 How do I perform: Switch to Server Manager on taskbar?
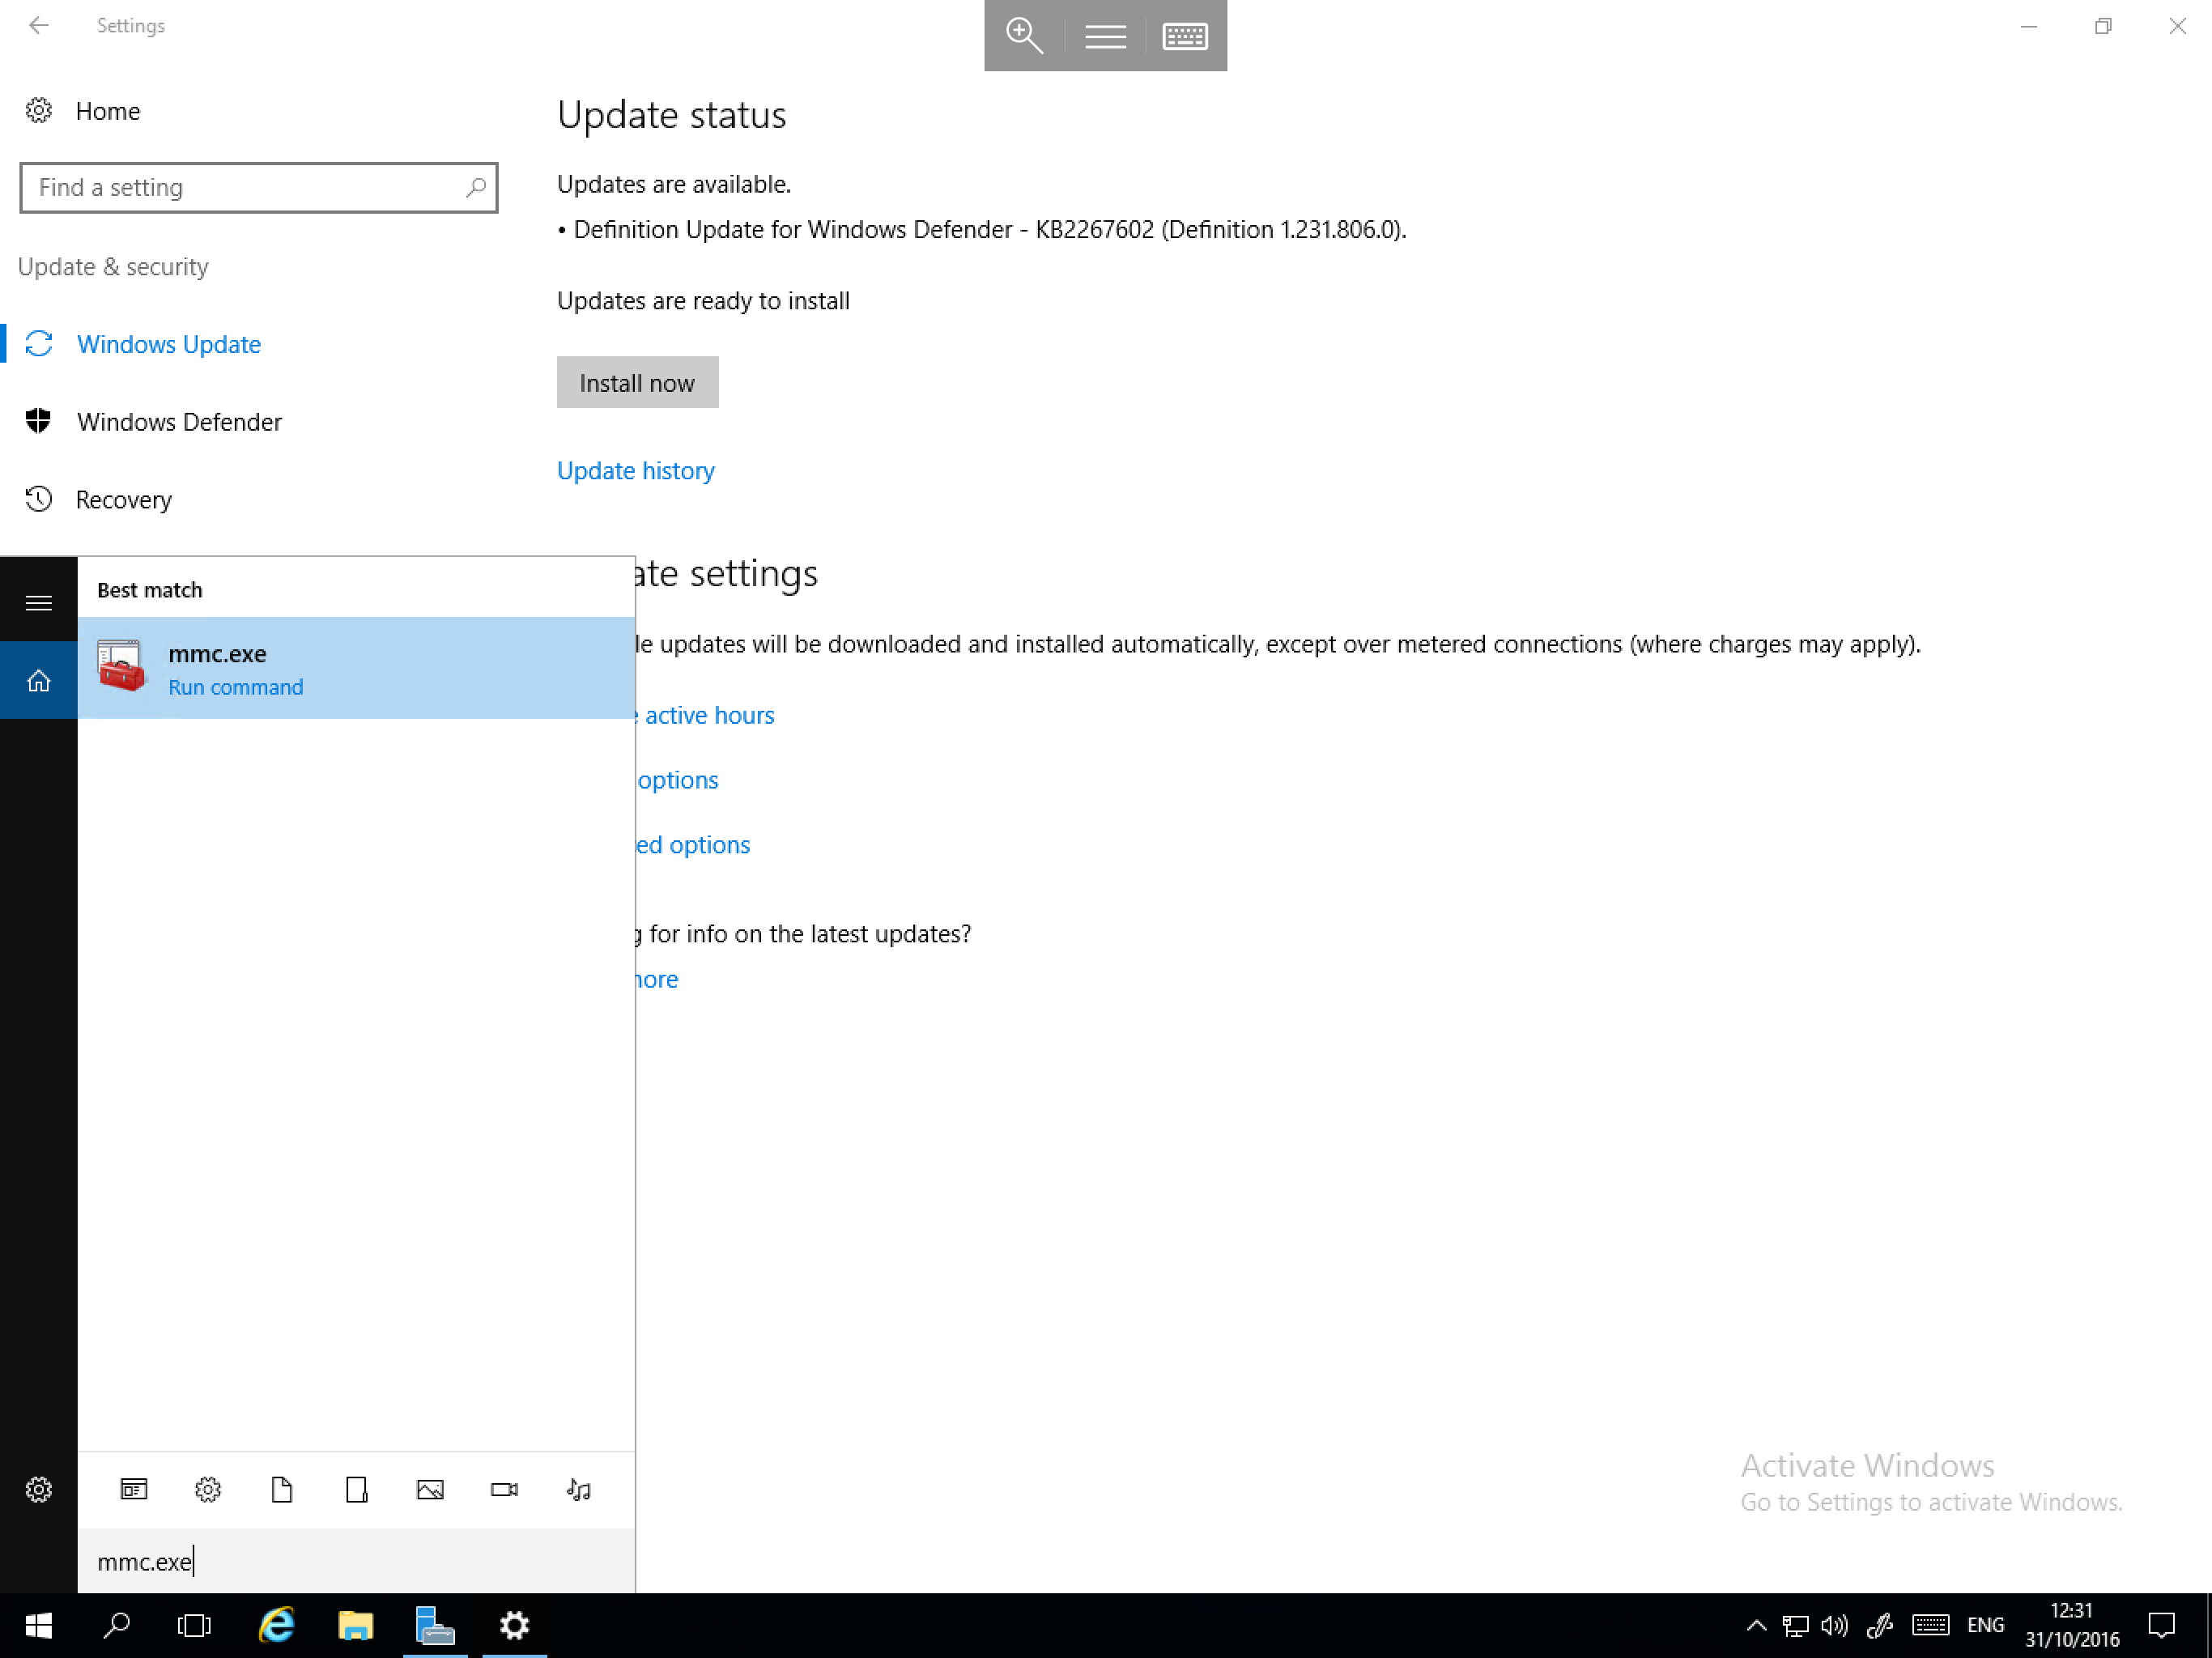pyautogui.click(x=435, y=1626)
